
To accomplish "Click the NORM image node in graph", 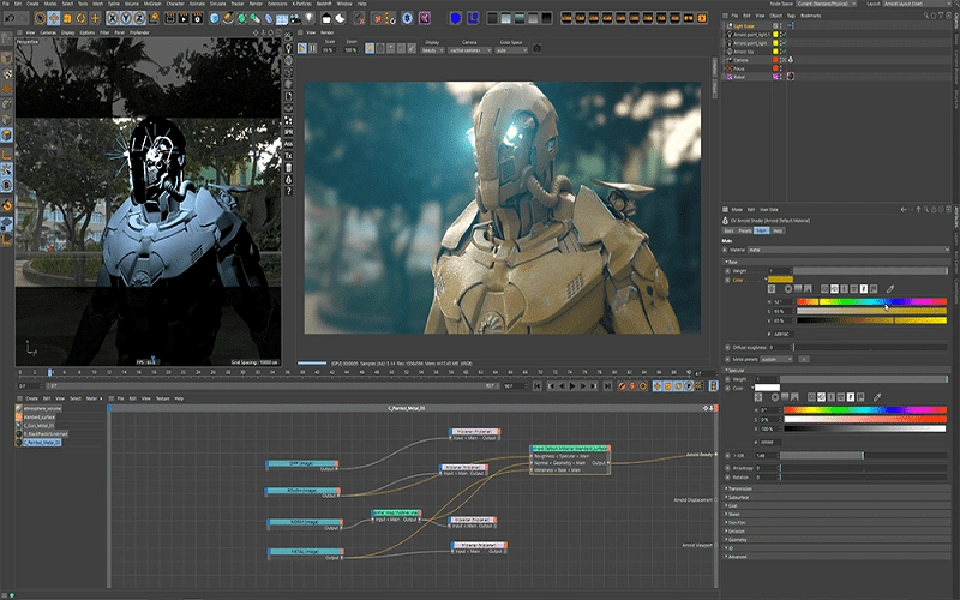I will click(x=302, y=523).
